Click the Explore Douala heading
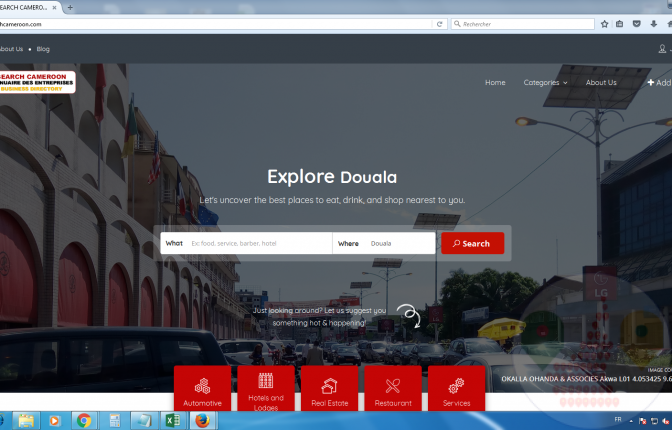 (332, 177)
